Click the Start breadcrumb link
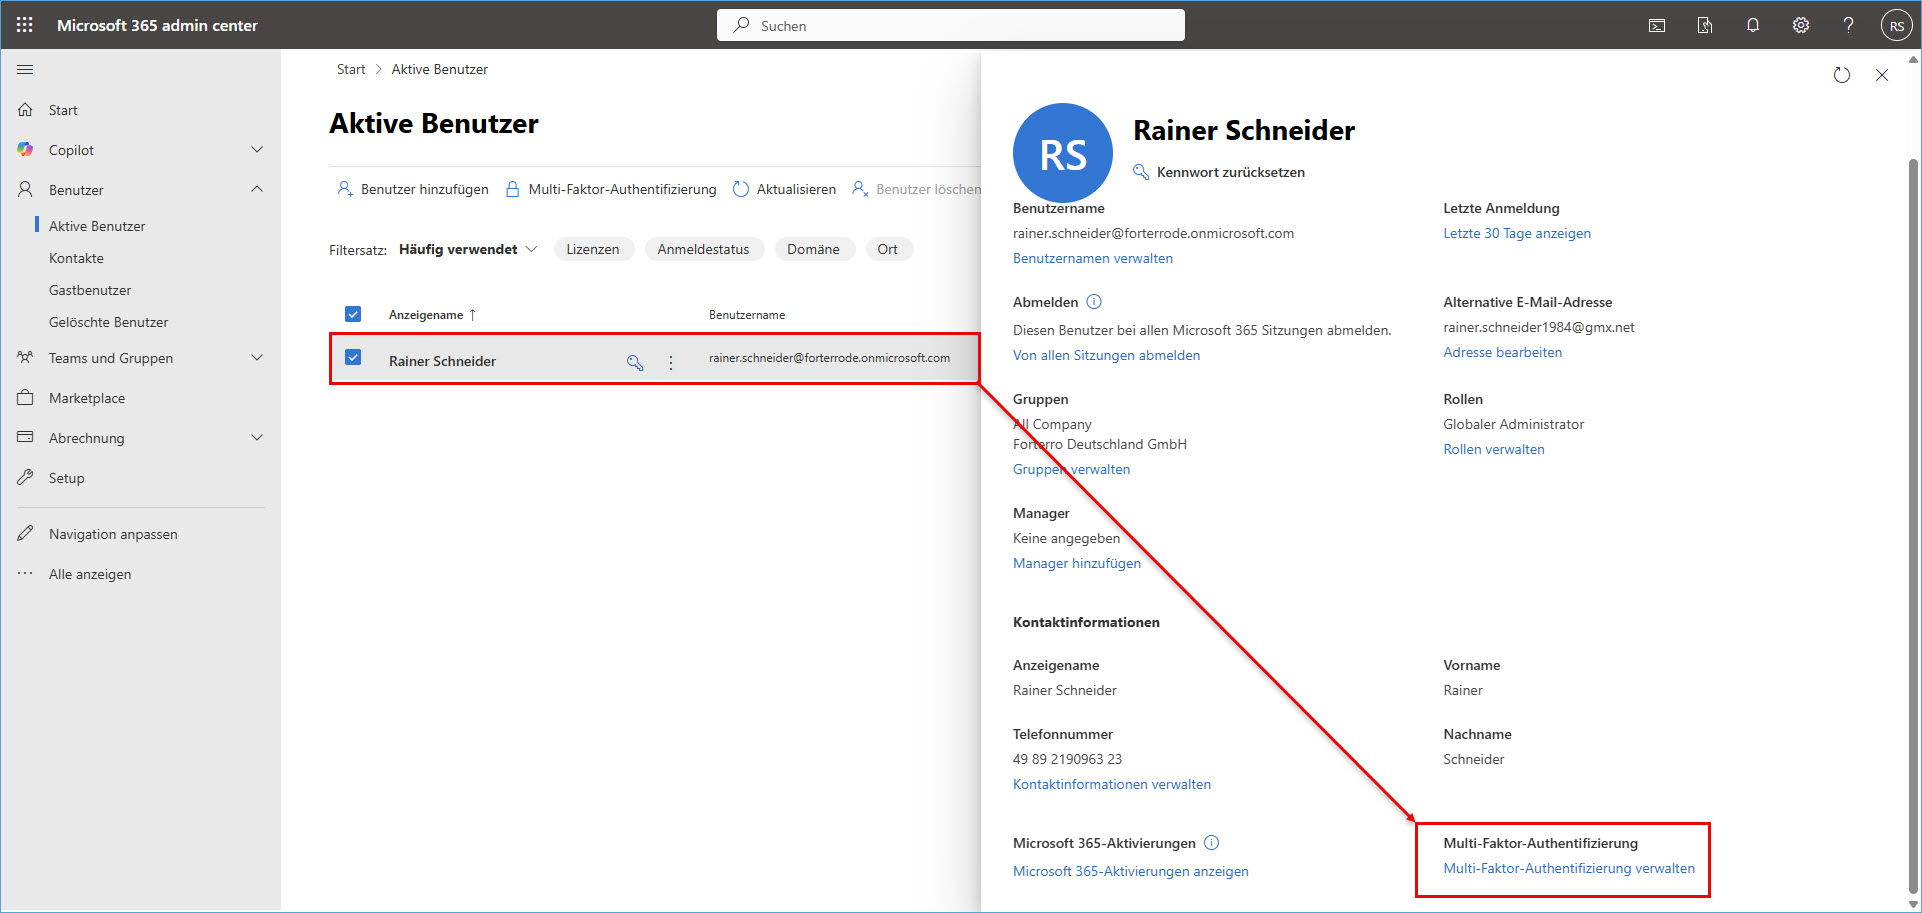This screenshot has height=913, width=1922. click(351, 69)
